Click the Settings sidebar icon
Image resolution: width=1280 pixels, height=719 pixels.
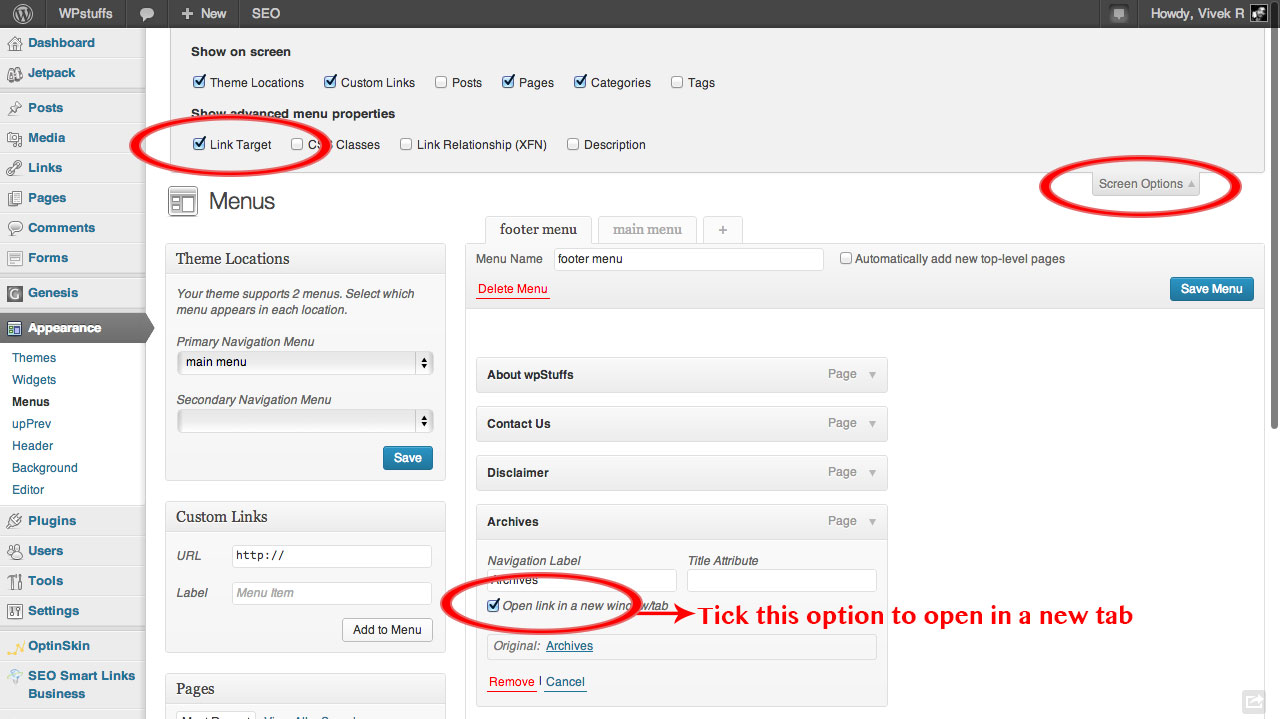click(14, 611)
